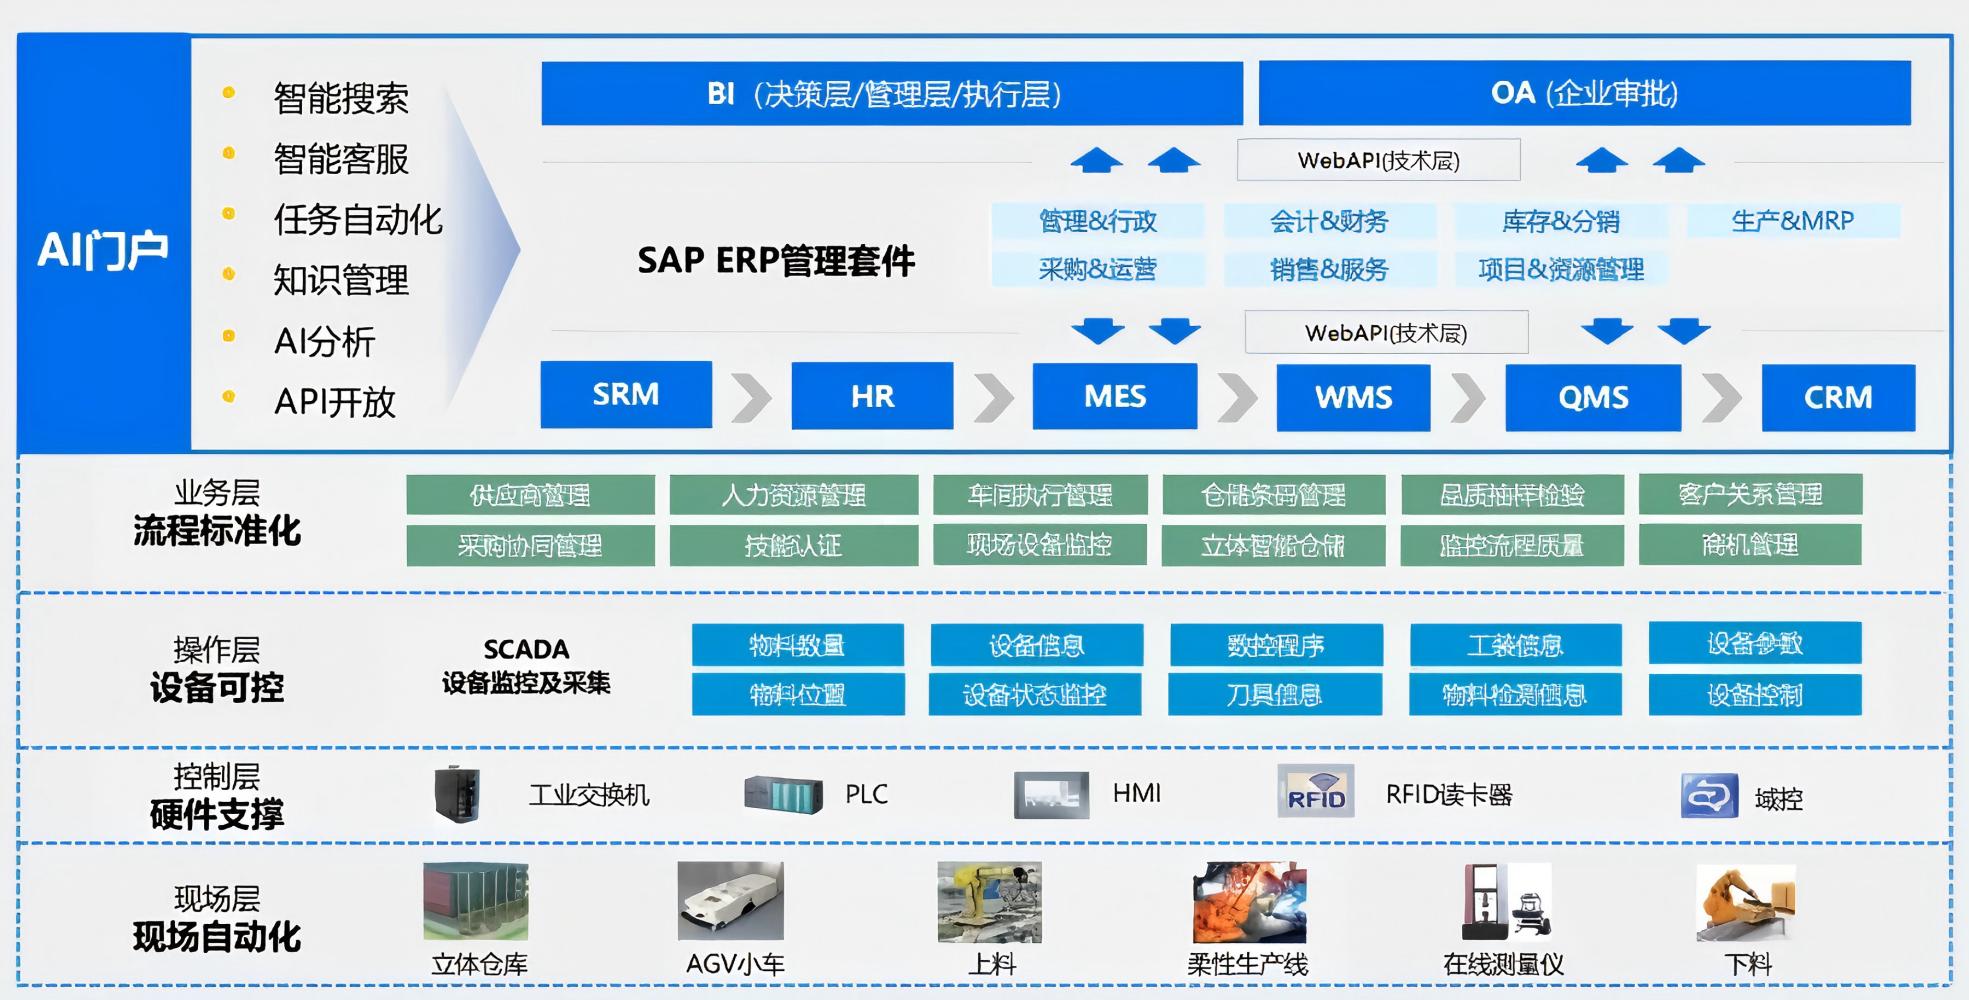The height and width of the screenshot is (1000, 1969).
Task: Open the RFID reader icon
Action: (1315, 791)
